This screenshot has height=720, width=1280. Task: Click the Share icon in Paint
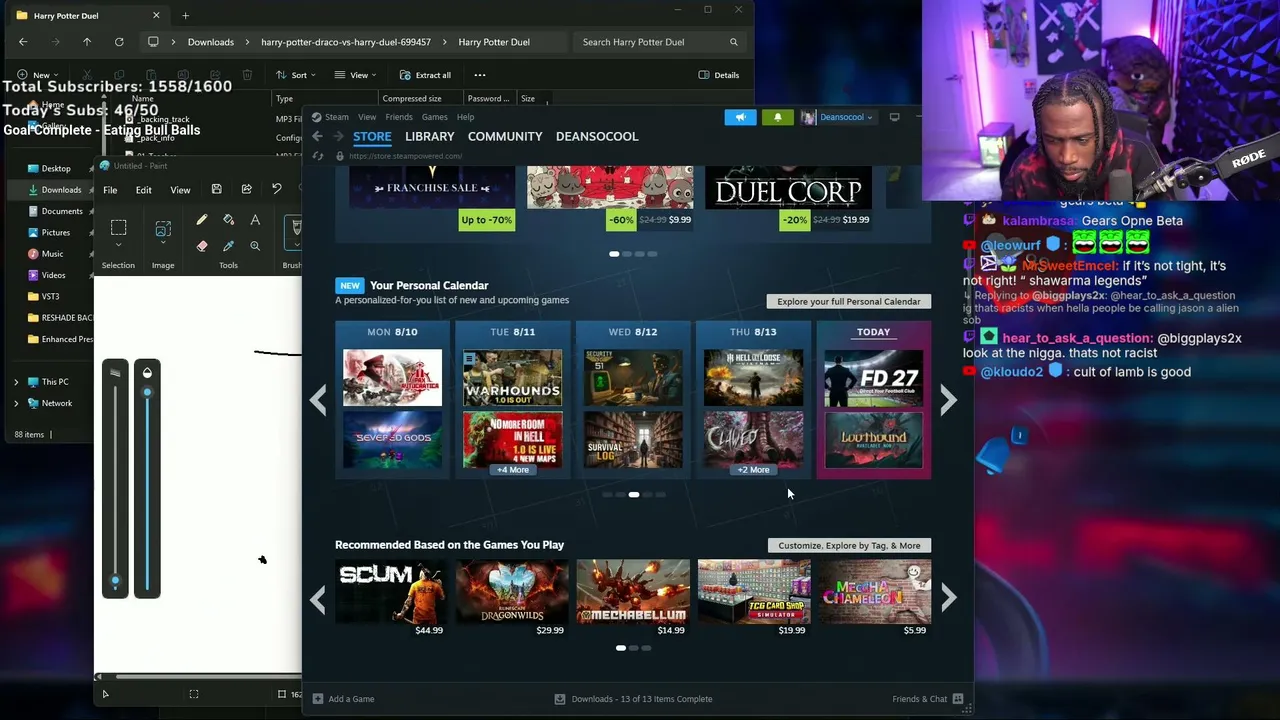(246, 189)
